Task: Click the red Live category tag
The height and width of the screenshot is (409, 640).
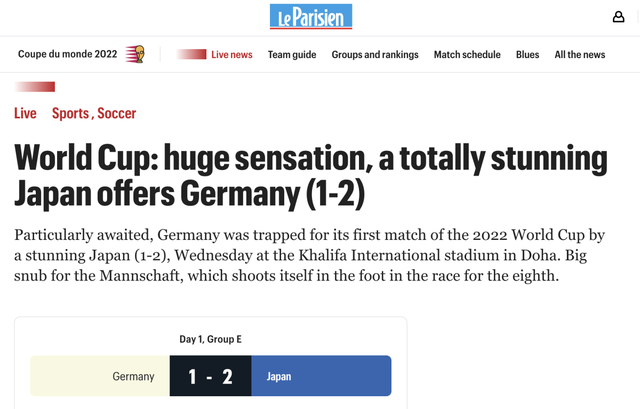Action: point(25,114)
